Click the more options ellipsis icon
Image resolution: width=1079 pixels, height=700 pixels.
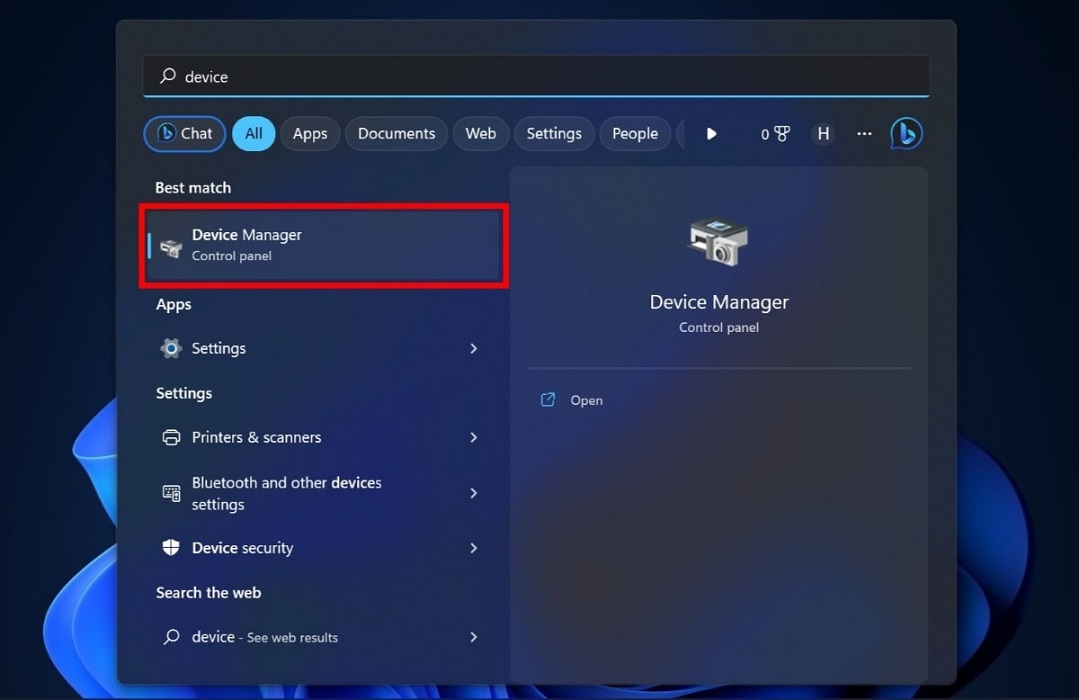[863, 133]
